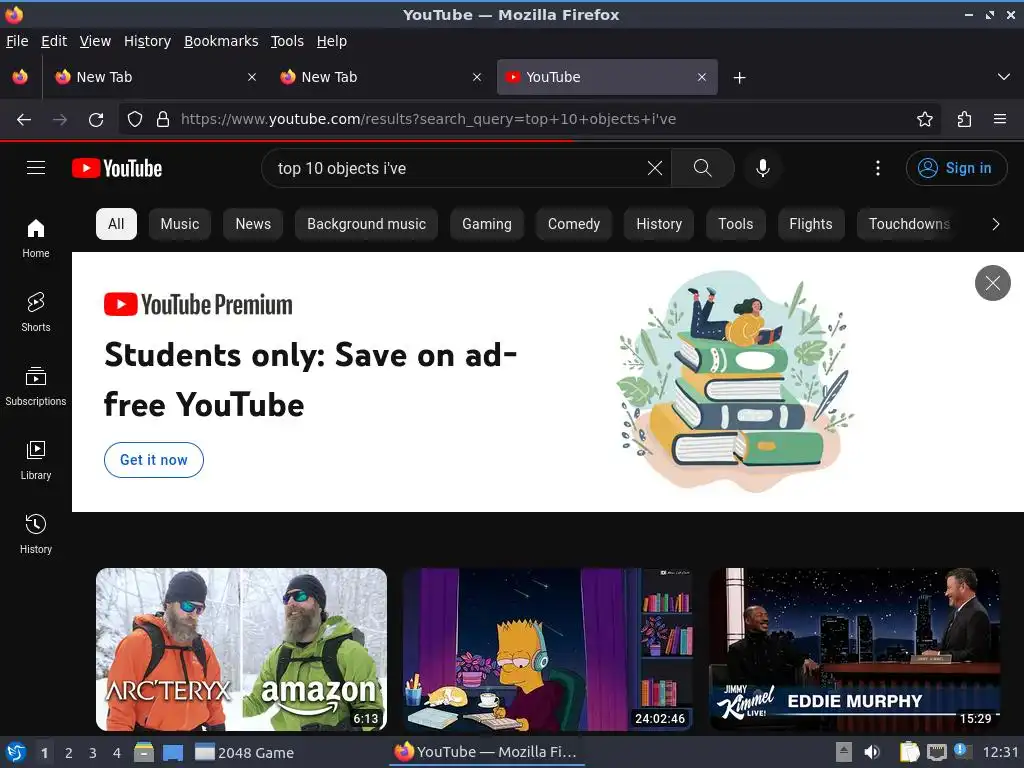Open a new browser tab

[x=739, y=78]
